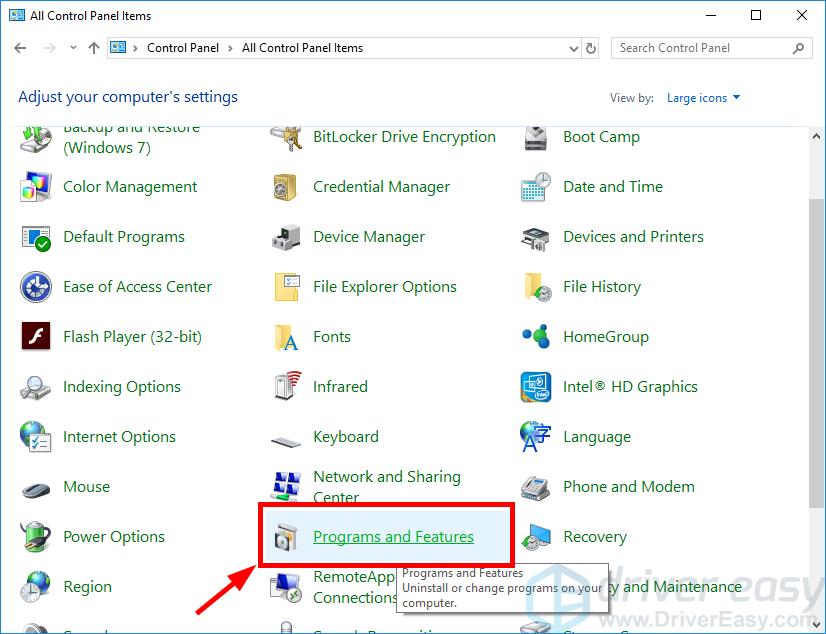Click the search magnifier icon
The height and width of the screenshot is (634, 826).
(798, 48)
